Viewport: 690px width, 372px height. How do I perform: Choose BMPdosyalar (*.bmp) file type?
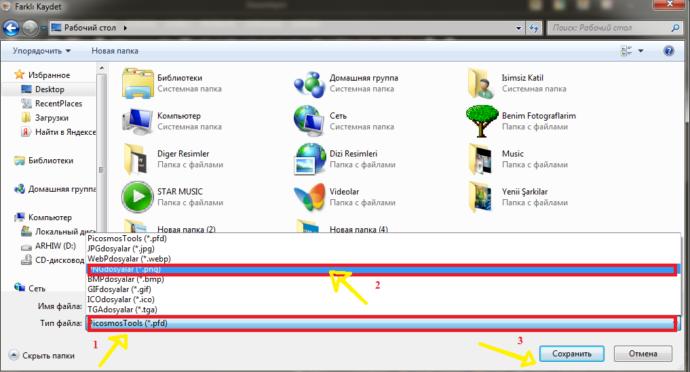pyautogui.click(x=383, y=280)
